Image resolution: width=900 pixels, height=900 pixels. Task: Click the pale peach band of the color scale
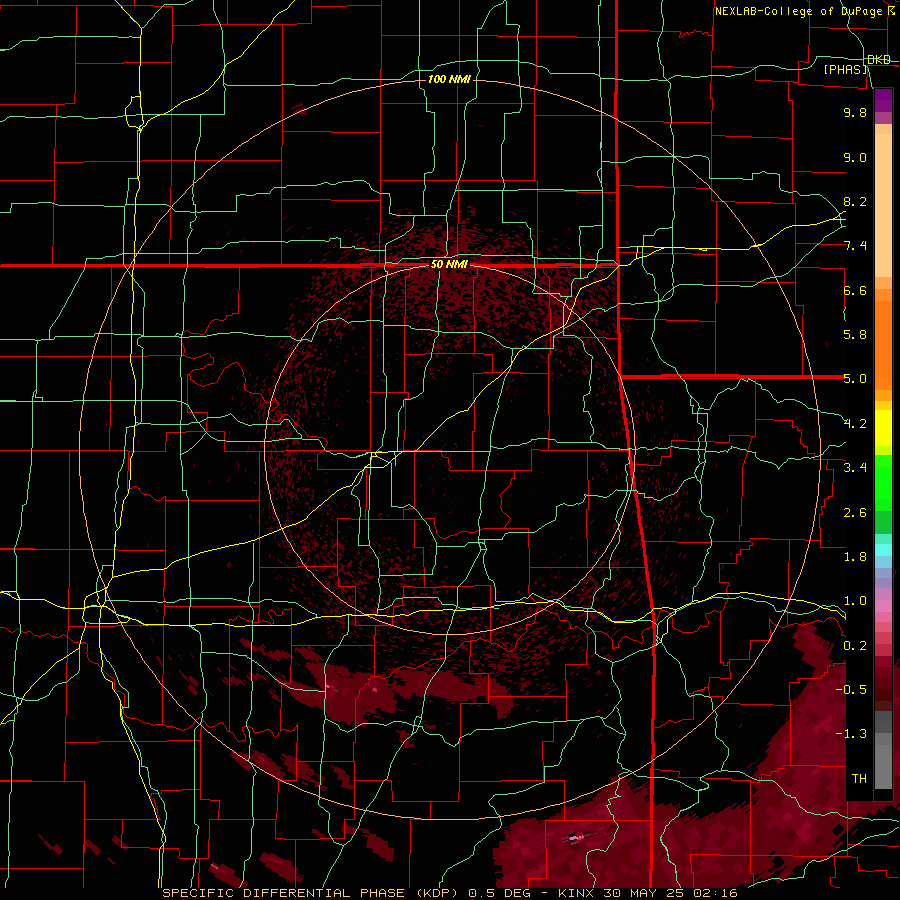883,205
